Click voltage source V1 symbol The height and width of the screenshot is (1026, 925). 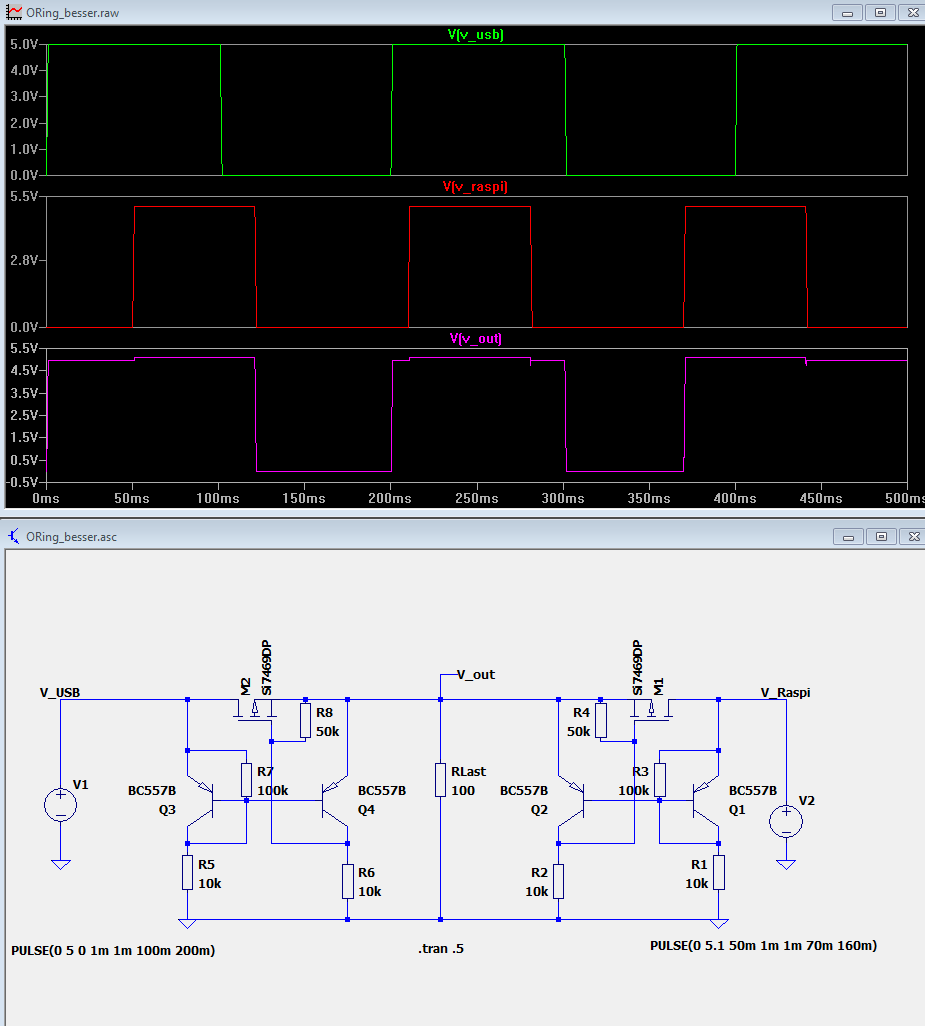[x=60, y=805]
